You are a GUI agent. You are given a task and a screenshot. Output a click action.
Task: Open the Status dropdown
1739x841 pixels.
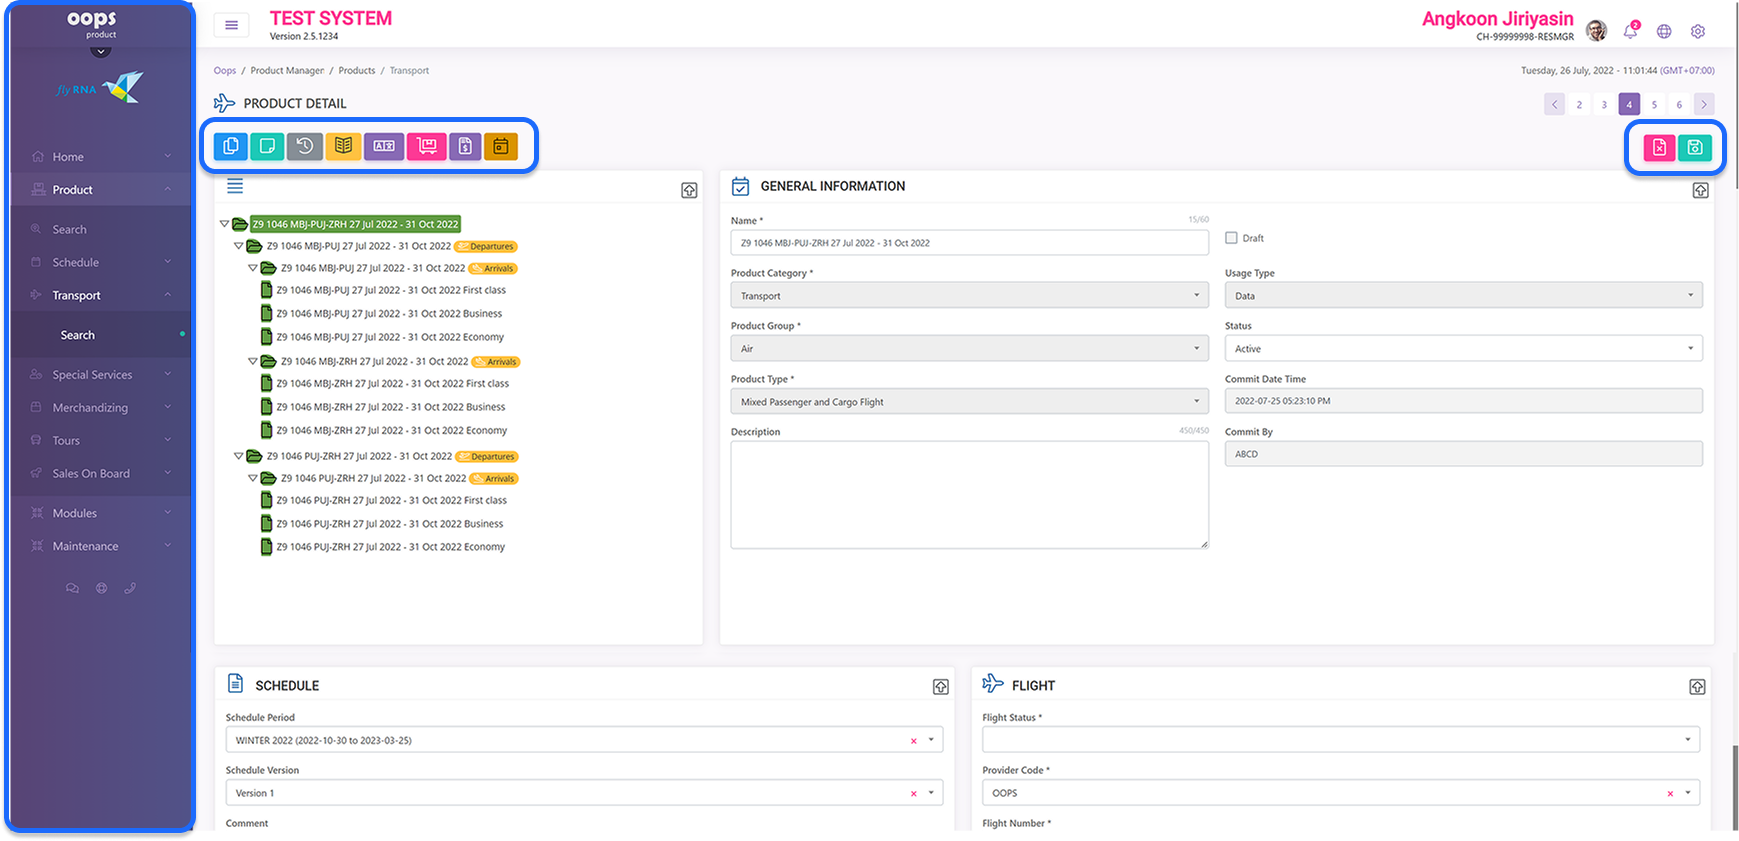(x=1462, y=349)
